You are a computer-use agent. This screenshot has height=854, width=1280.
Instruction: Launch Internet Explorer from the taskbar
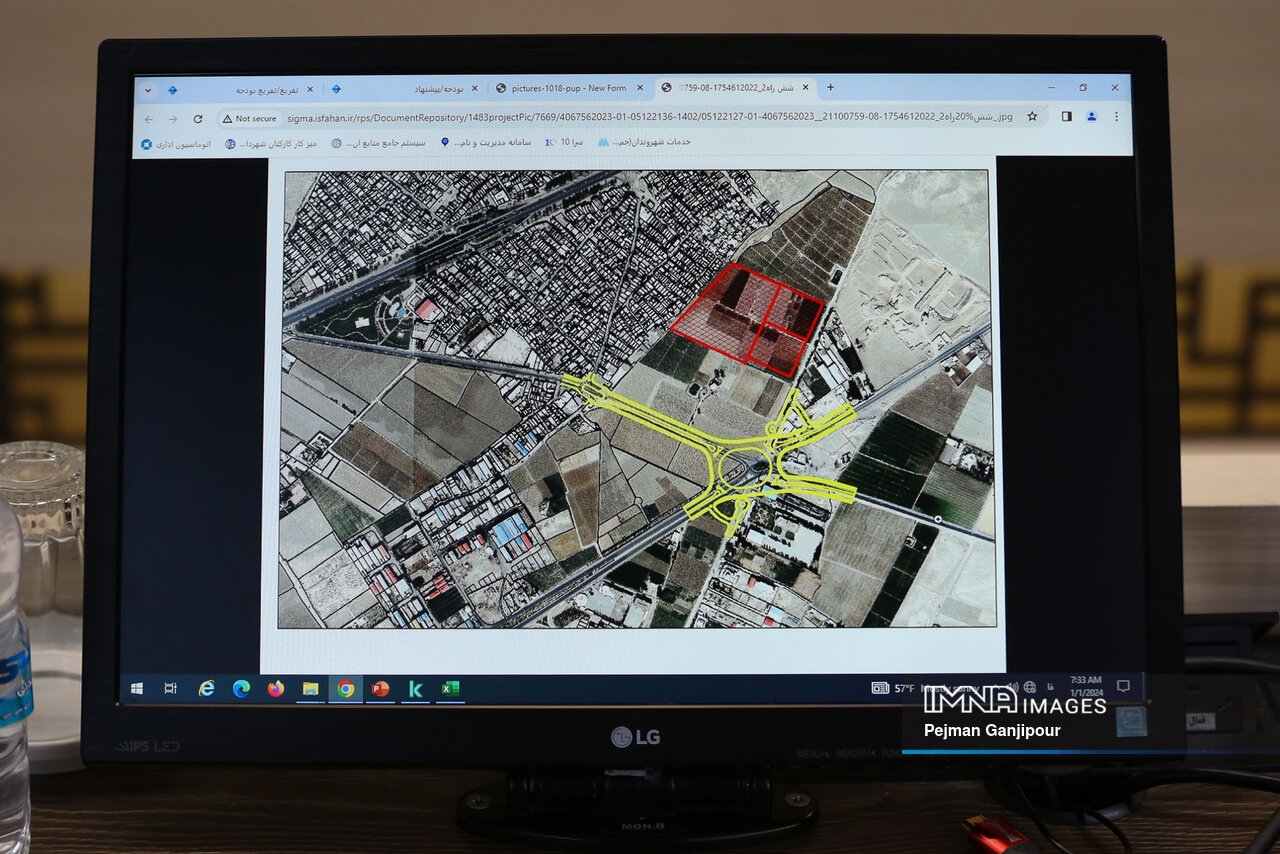tap(206, 688)
